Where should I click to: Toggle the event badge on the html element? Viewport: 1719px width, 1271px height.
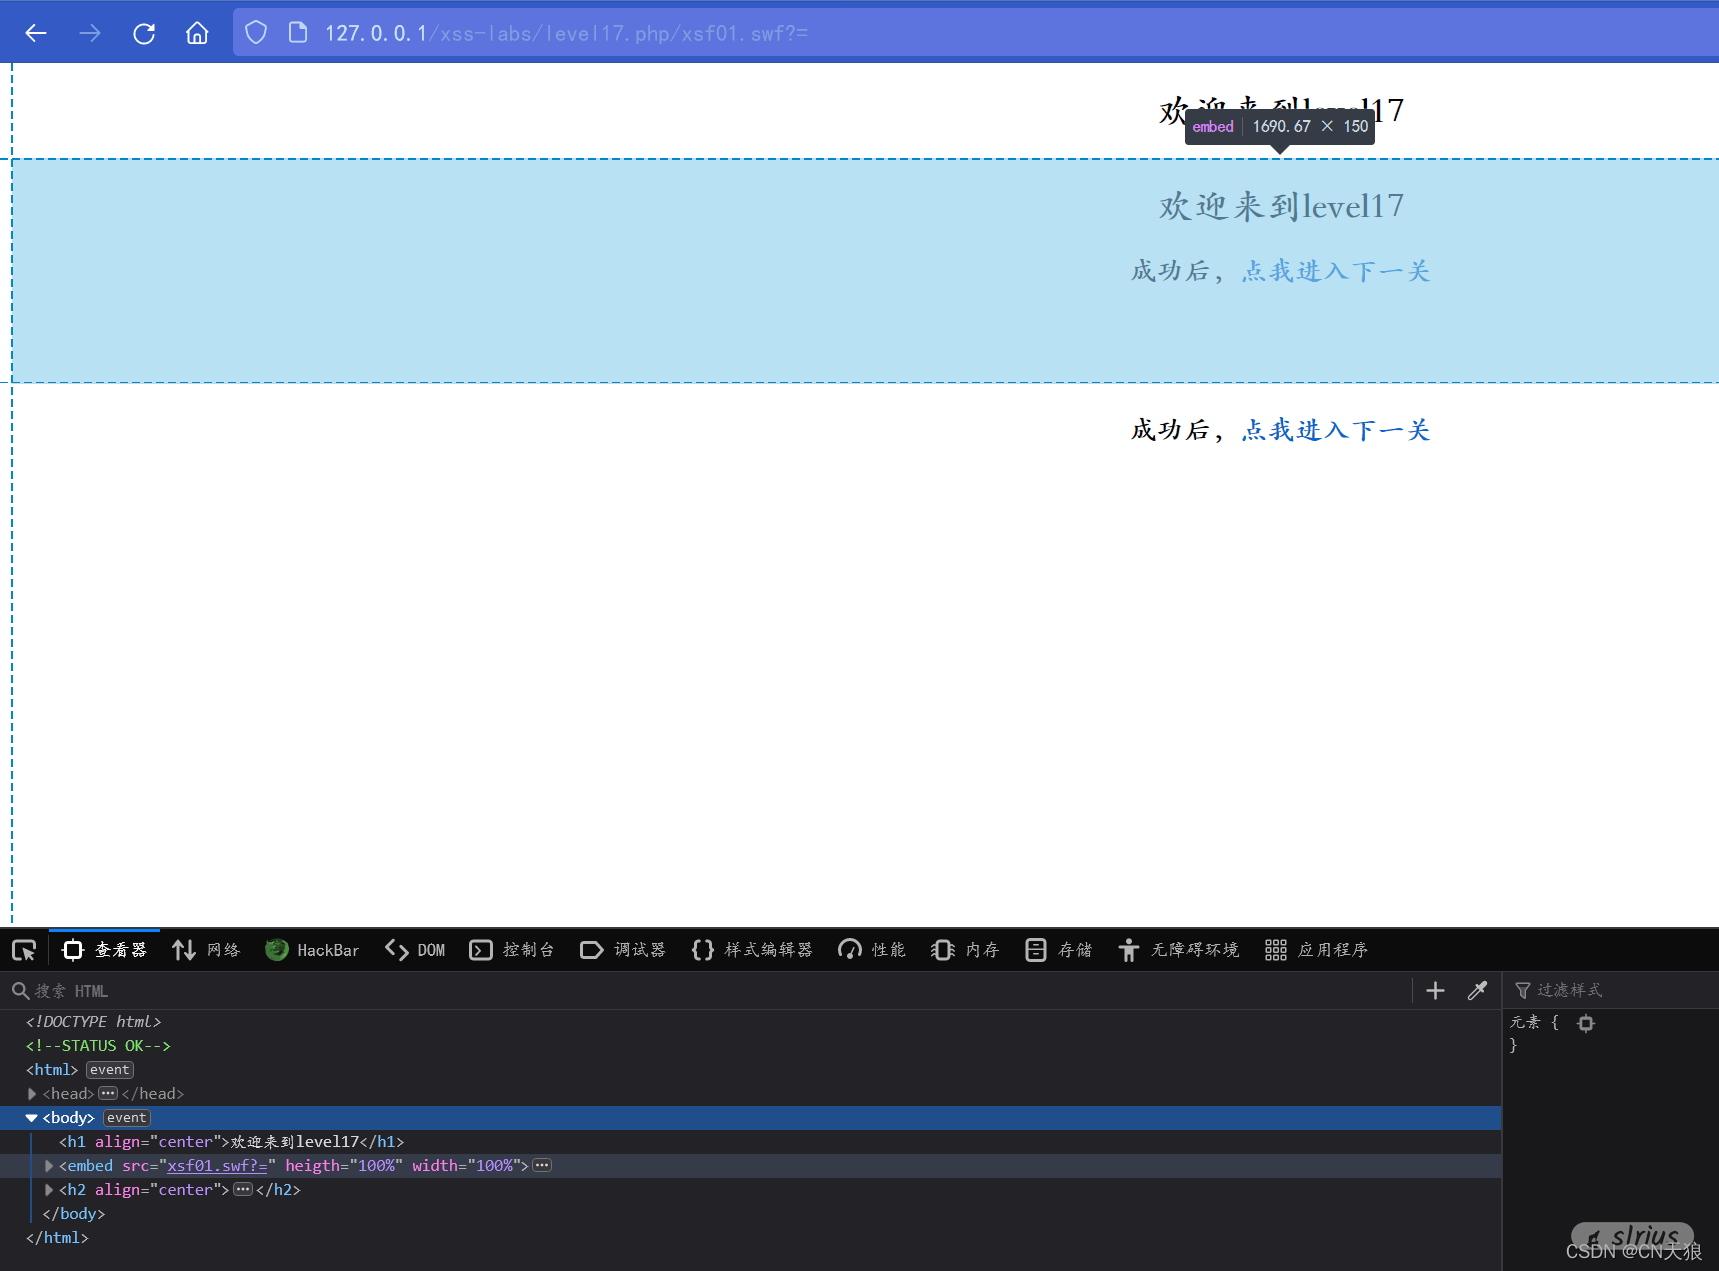tap(109, 1069)
